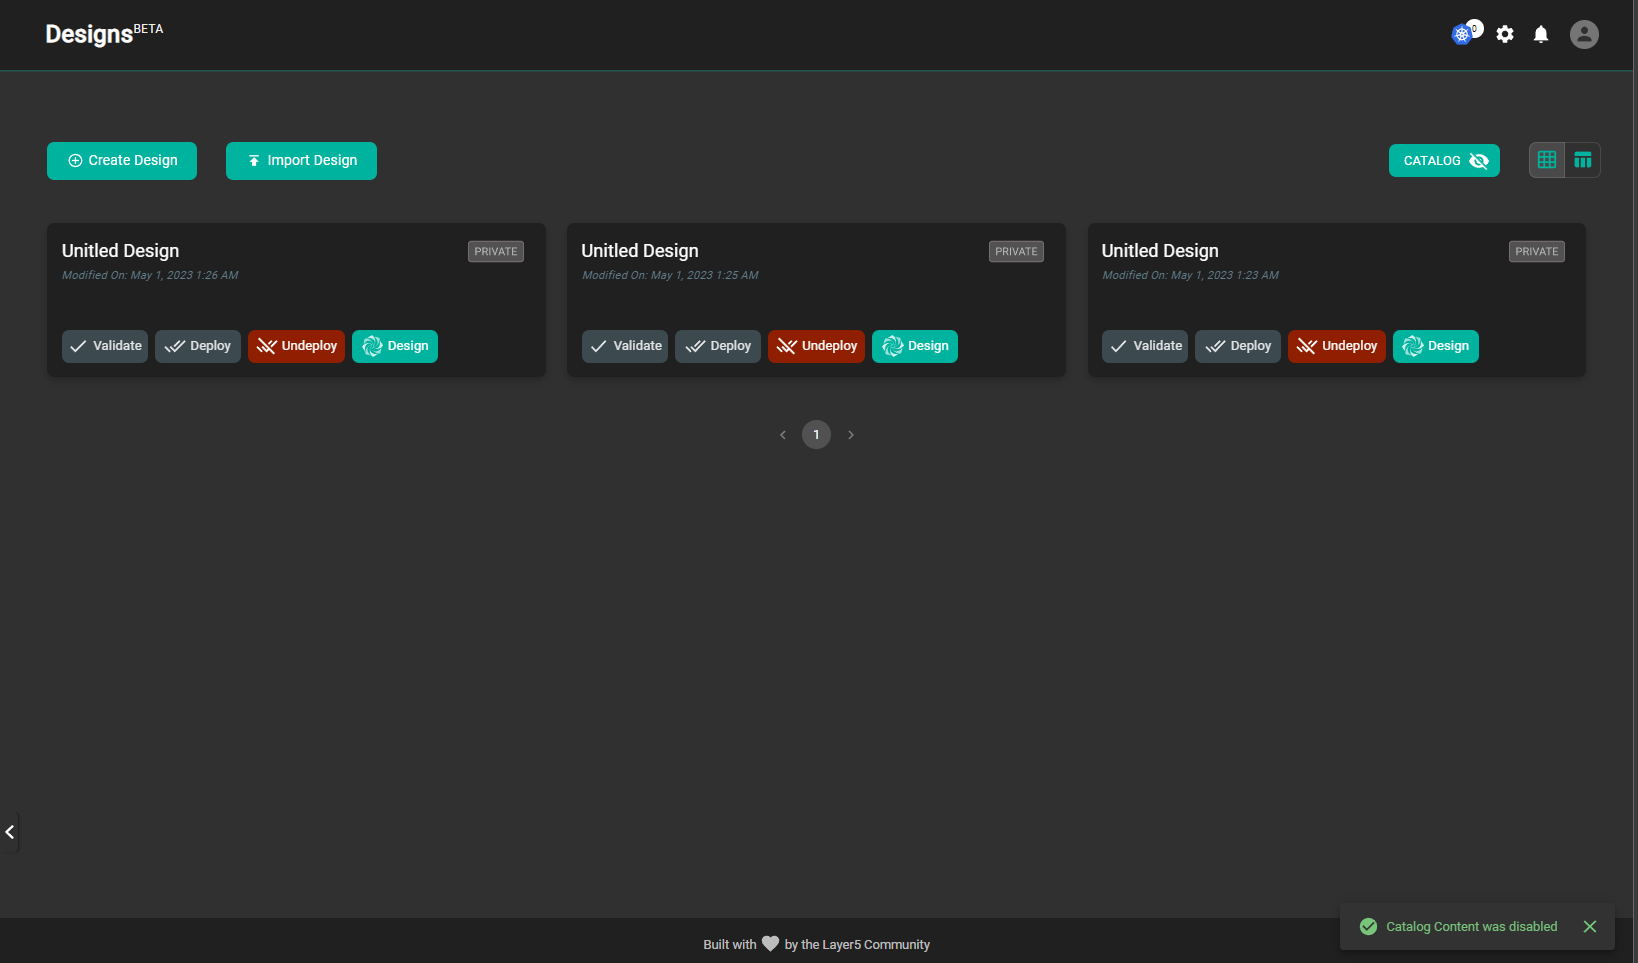Create a new design
This screenshot has width=1638, height=963.
tap(121, 160)
